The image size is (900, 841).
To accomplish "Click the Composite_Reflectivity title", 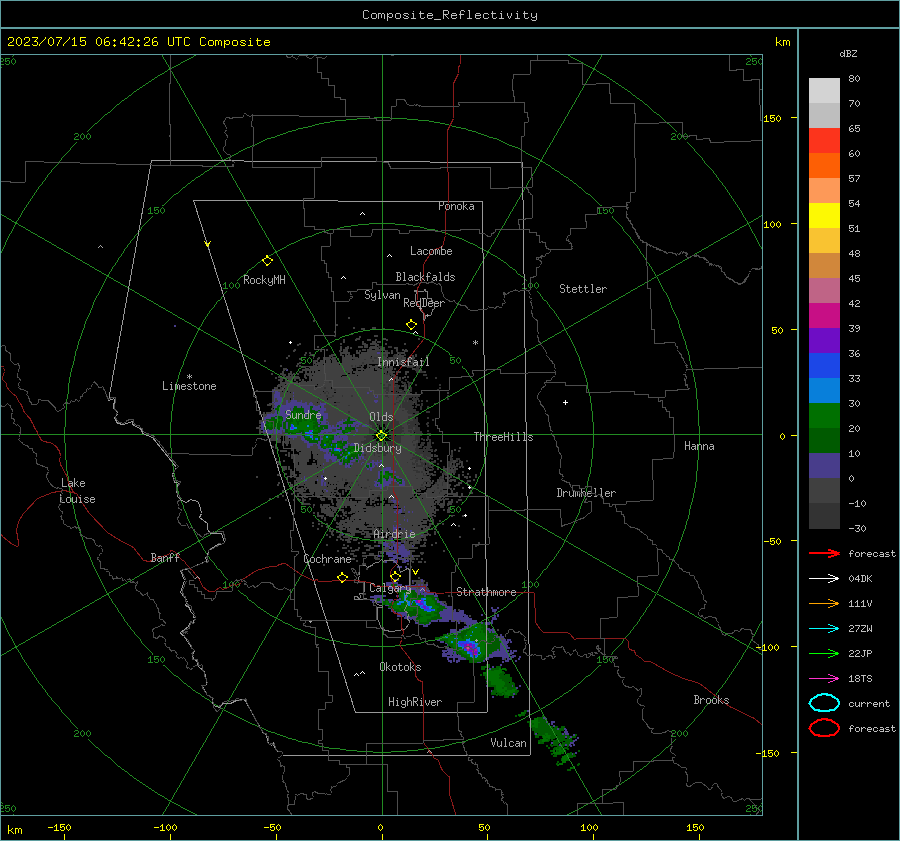I will [x=450, y=15].
